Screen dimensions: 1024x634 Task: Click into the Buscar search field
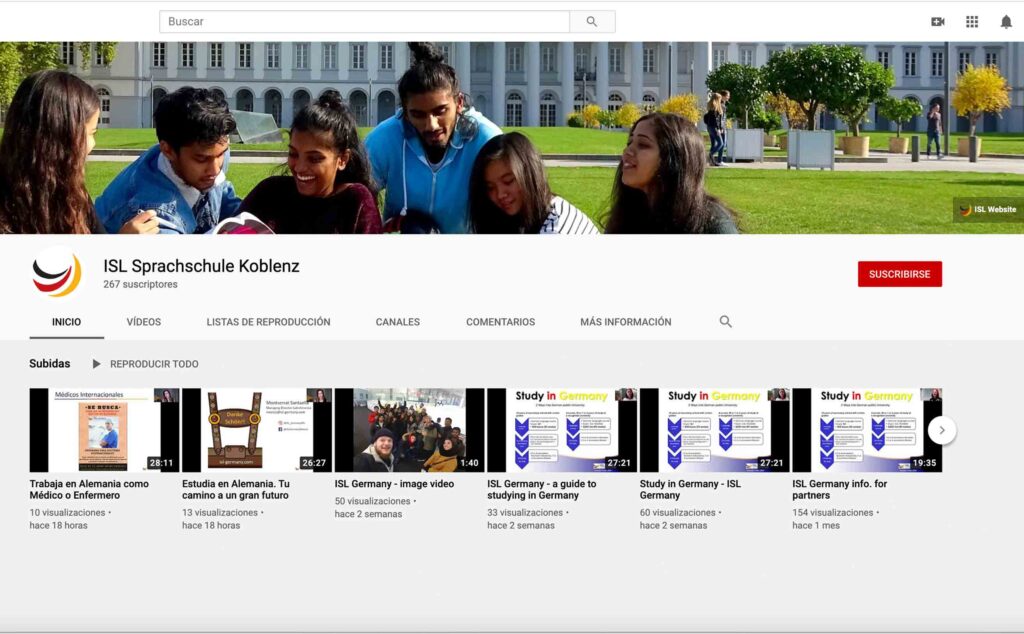(364, 22)
